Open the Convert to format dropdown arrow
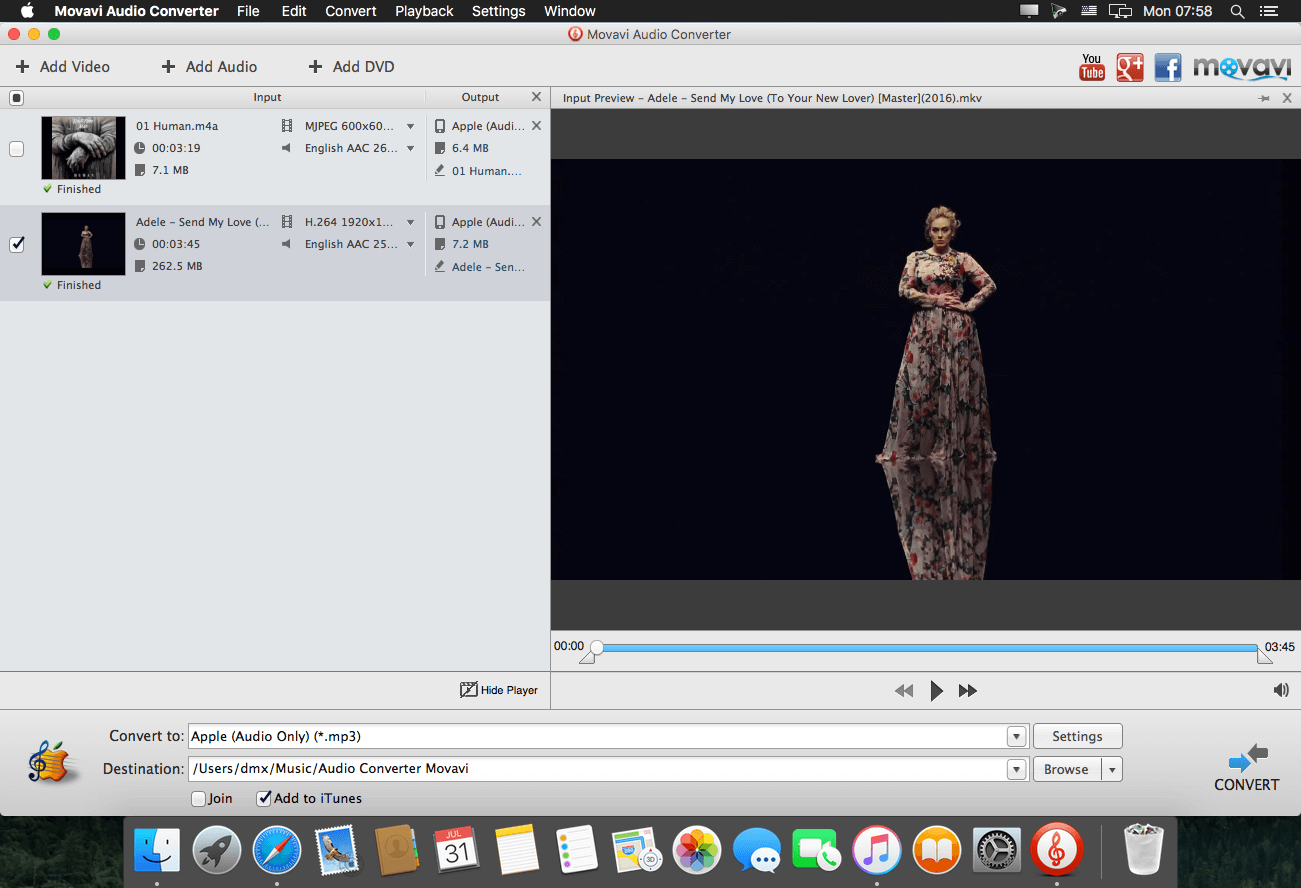 point(1017,736)
